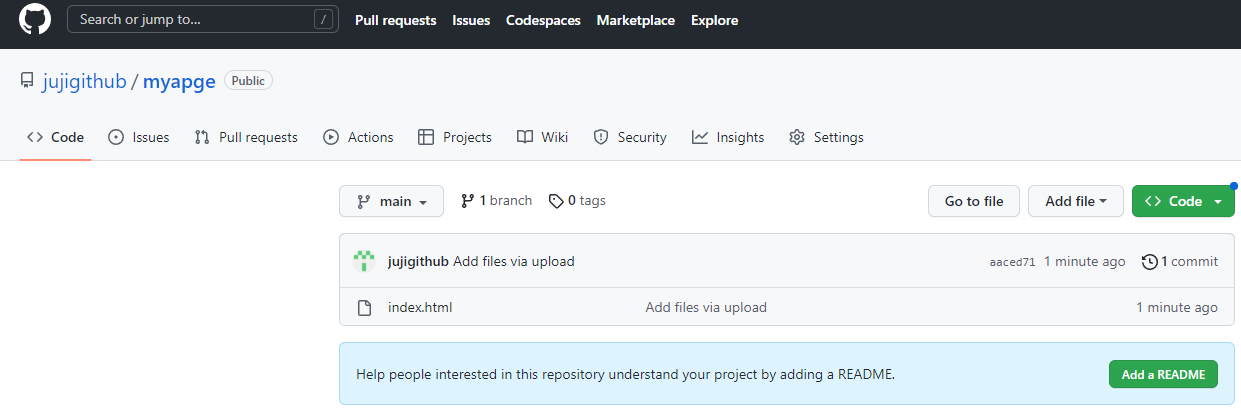Click the slash shortcut icon in search box
Viewport: 1241px width, 418px height.
(x=323, y=19)
